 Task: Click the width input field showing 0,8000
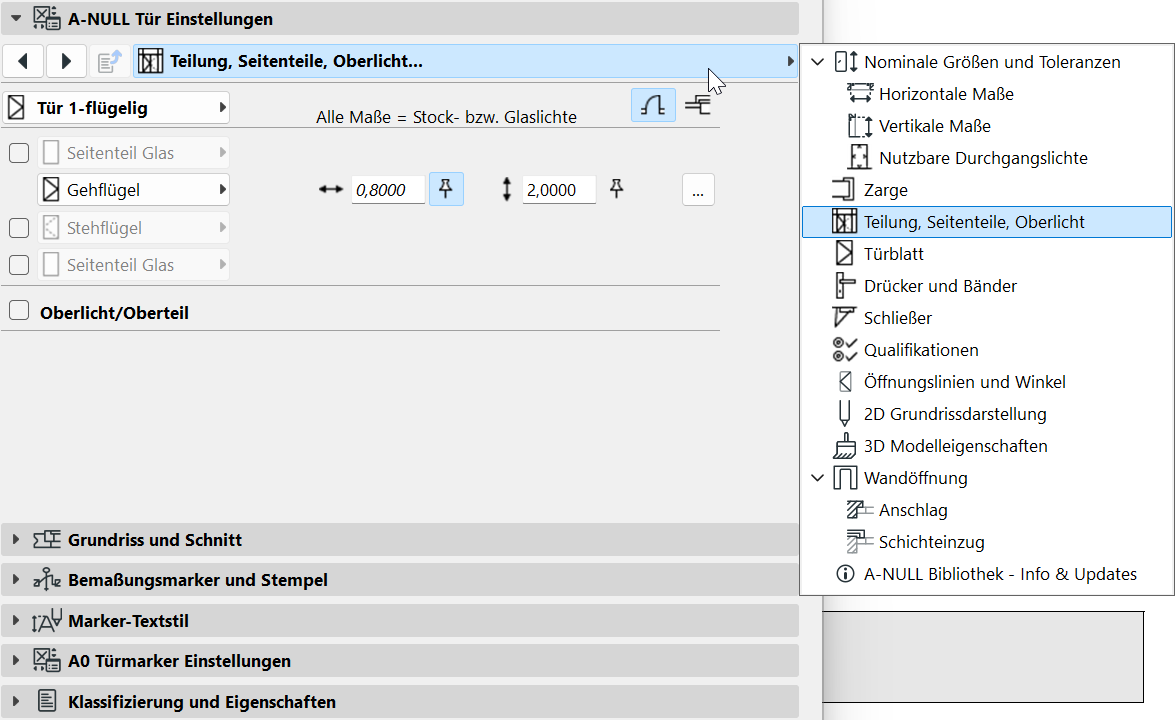[387, 190]
